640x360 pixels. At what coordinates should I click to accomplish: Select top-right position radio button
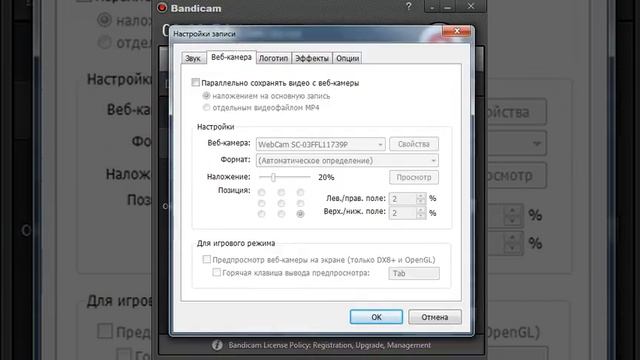[300, 192]
